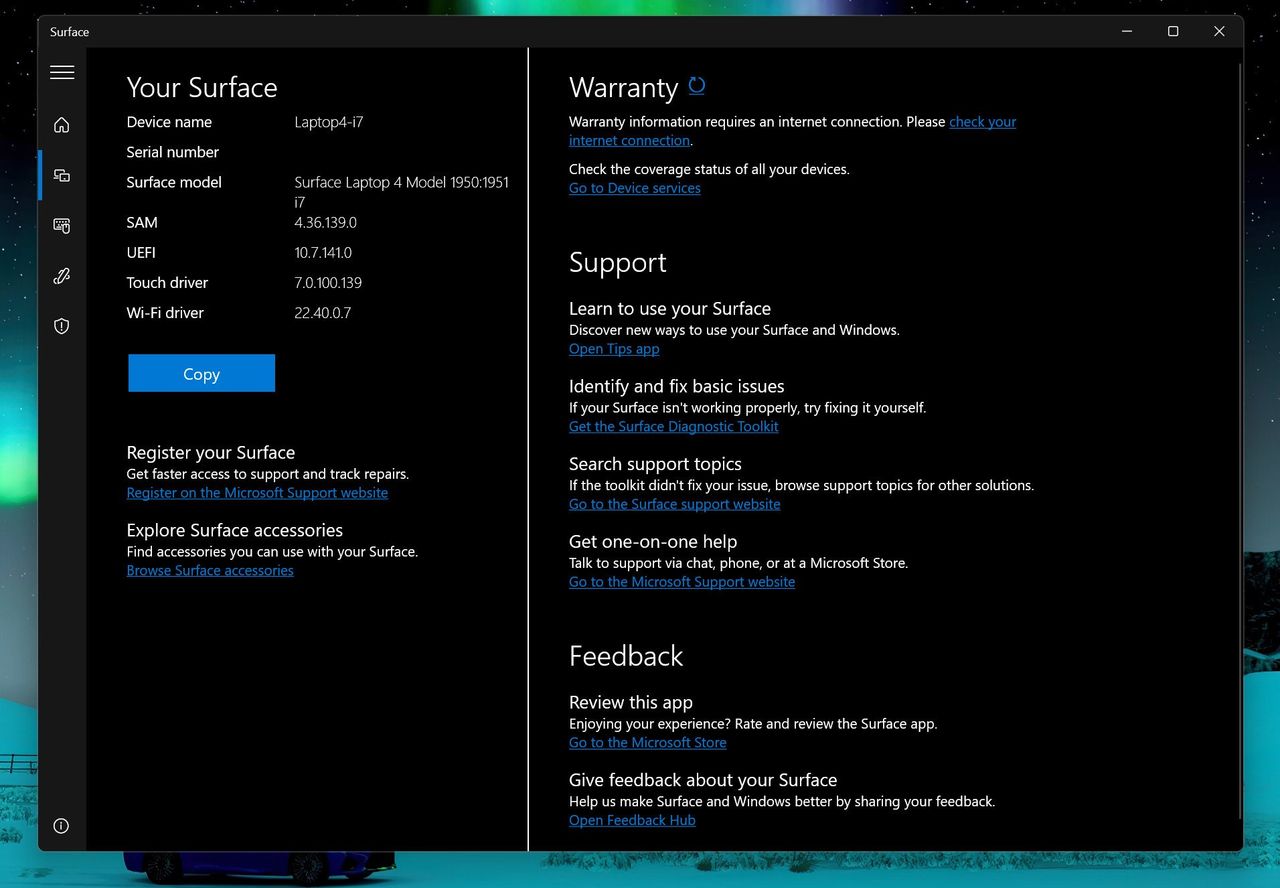Click Give feedback about your Surface heading
This screenshot has width=1280, height=888.
(703, 780)
